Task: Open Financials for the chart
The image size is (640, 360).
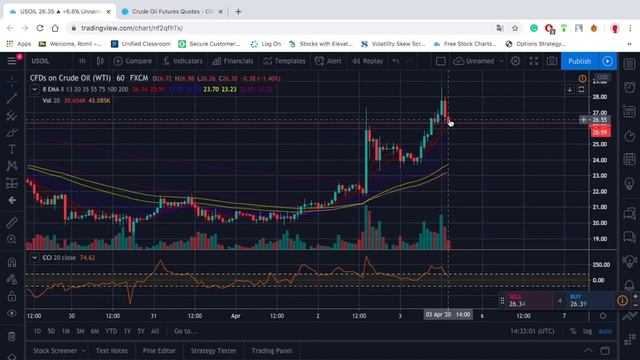Action: [x=233, y=61]
